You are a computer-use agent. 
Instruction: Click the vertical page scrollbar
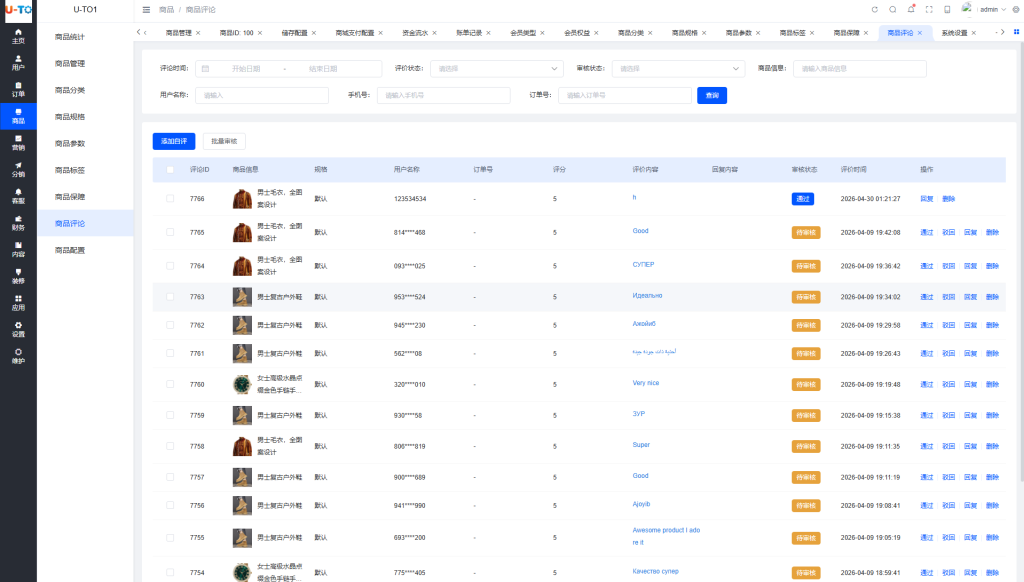[x=1021, y=261]
